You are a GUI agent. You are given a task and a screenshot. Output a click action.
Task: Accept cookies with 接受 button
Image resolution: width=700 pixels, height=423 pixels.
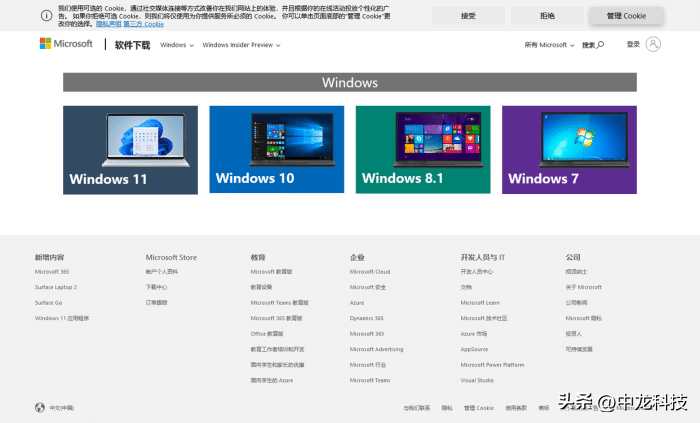click(468, 16)
